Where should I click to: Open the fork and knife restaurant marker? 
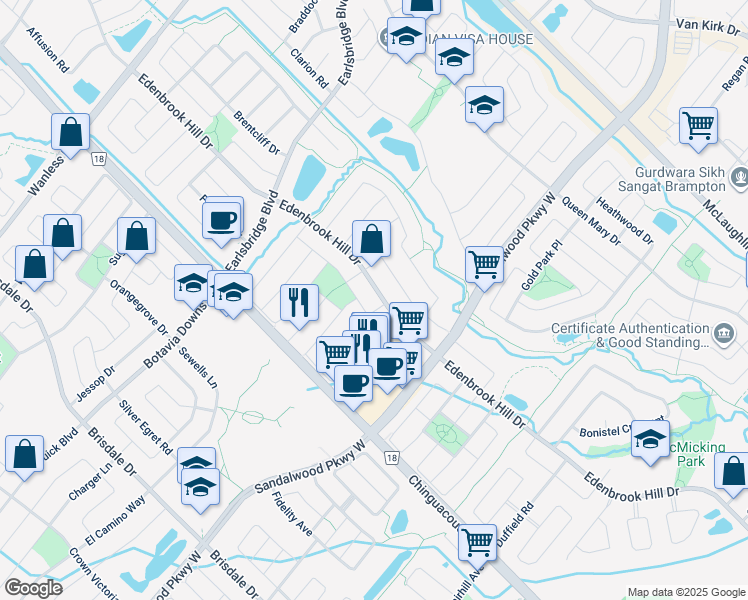pyautogui.click(x=298, y=302)
